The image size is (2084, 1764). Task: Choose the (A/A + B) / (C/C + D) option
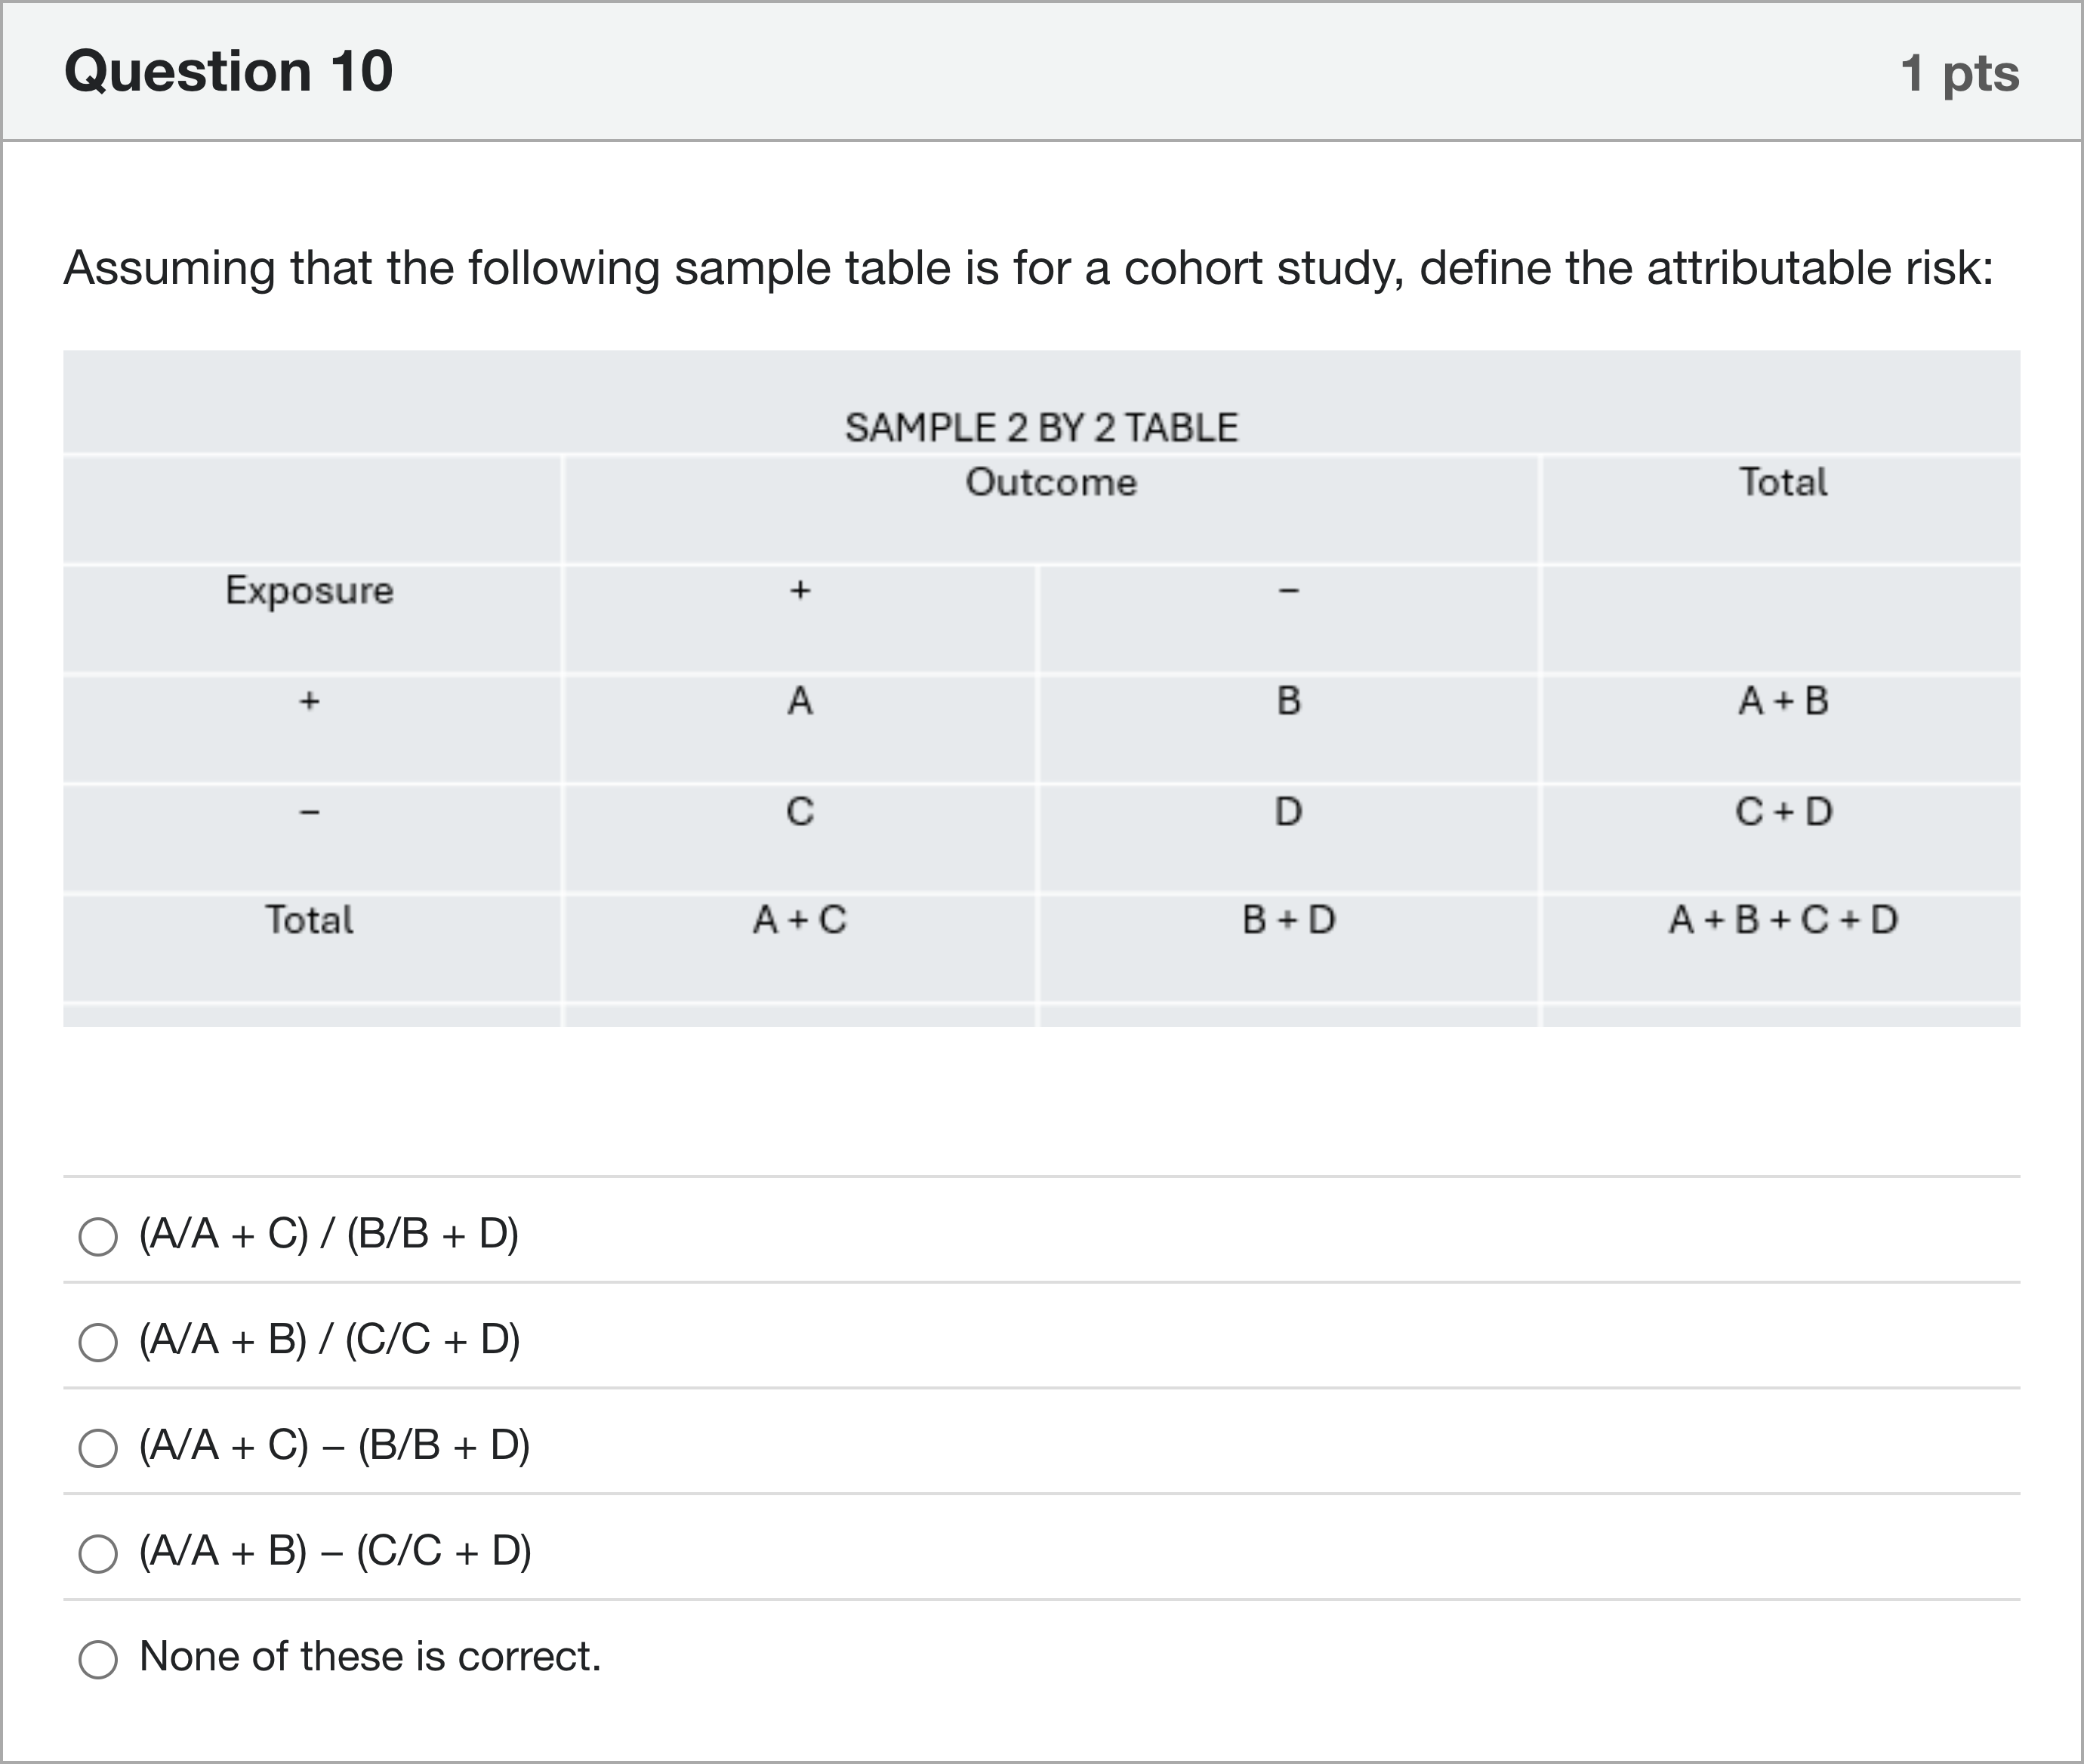coord(98,1342)
